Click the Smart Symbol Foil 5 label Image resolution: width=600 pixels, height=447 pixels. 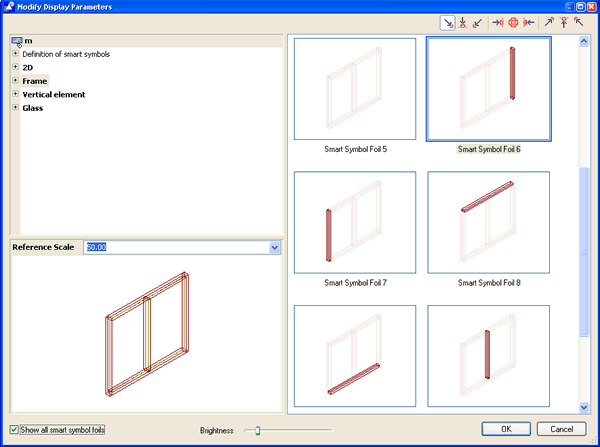355,149
